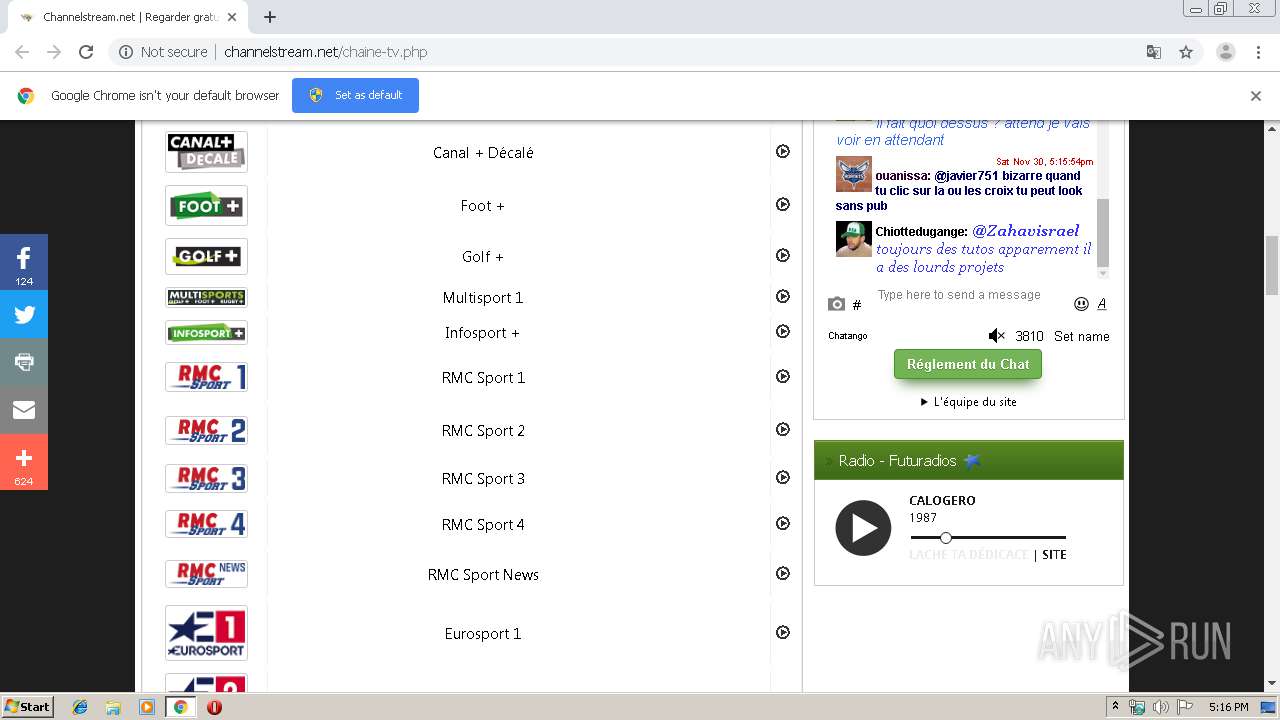Play the Eurosport 1 stream icon
1280x720 pixels.
(x=783, y=632)
